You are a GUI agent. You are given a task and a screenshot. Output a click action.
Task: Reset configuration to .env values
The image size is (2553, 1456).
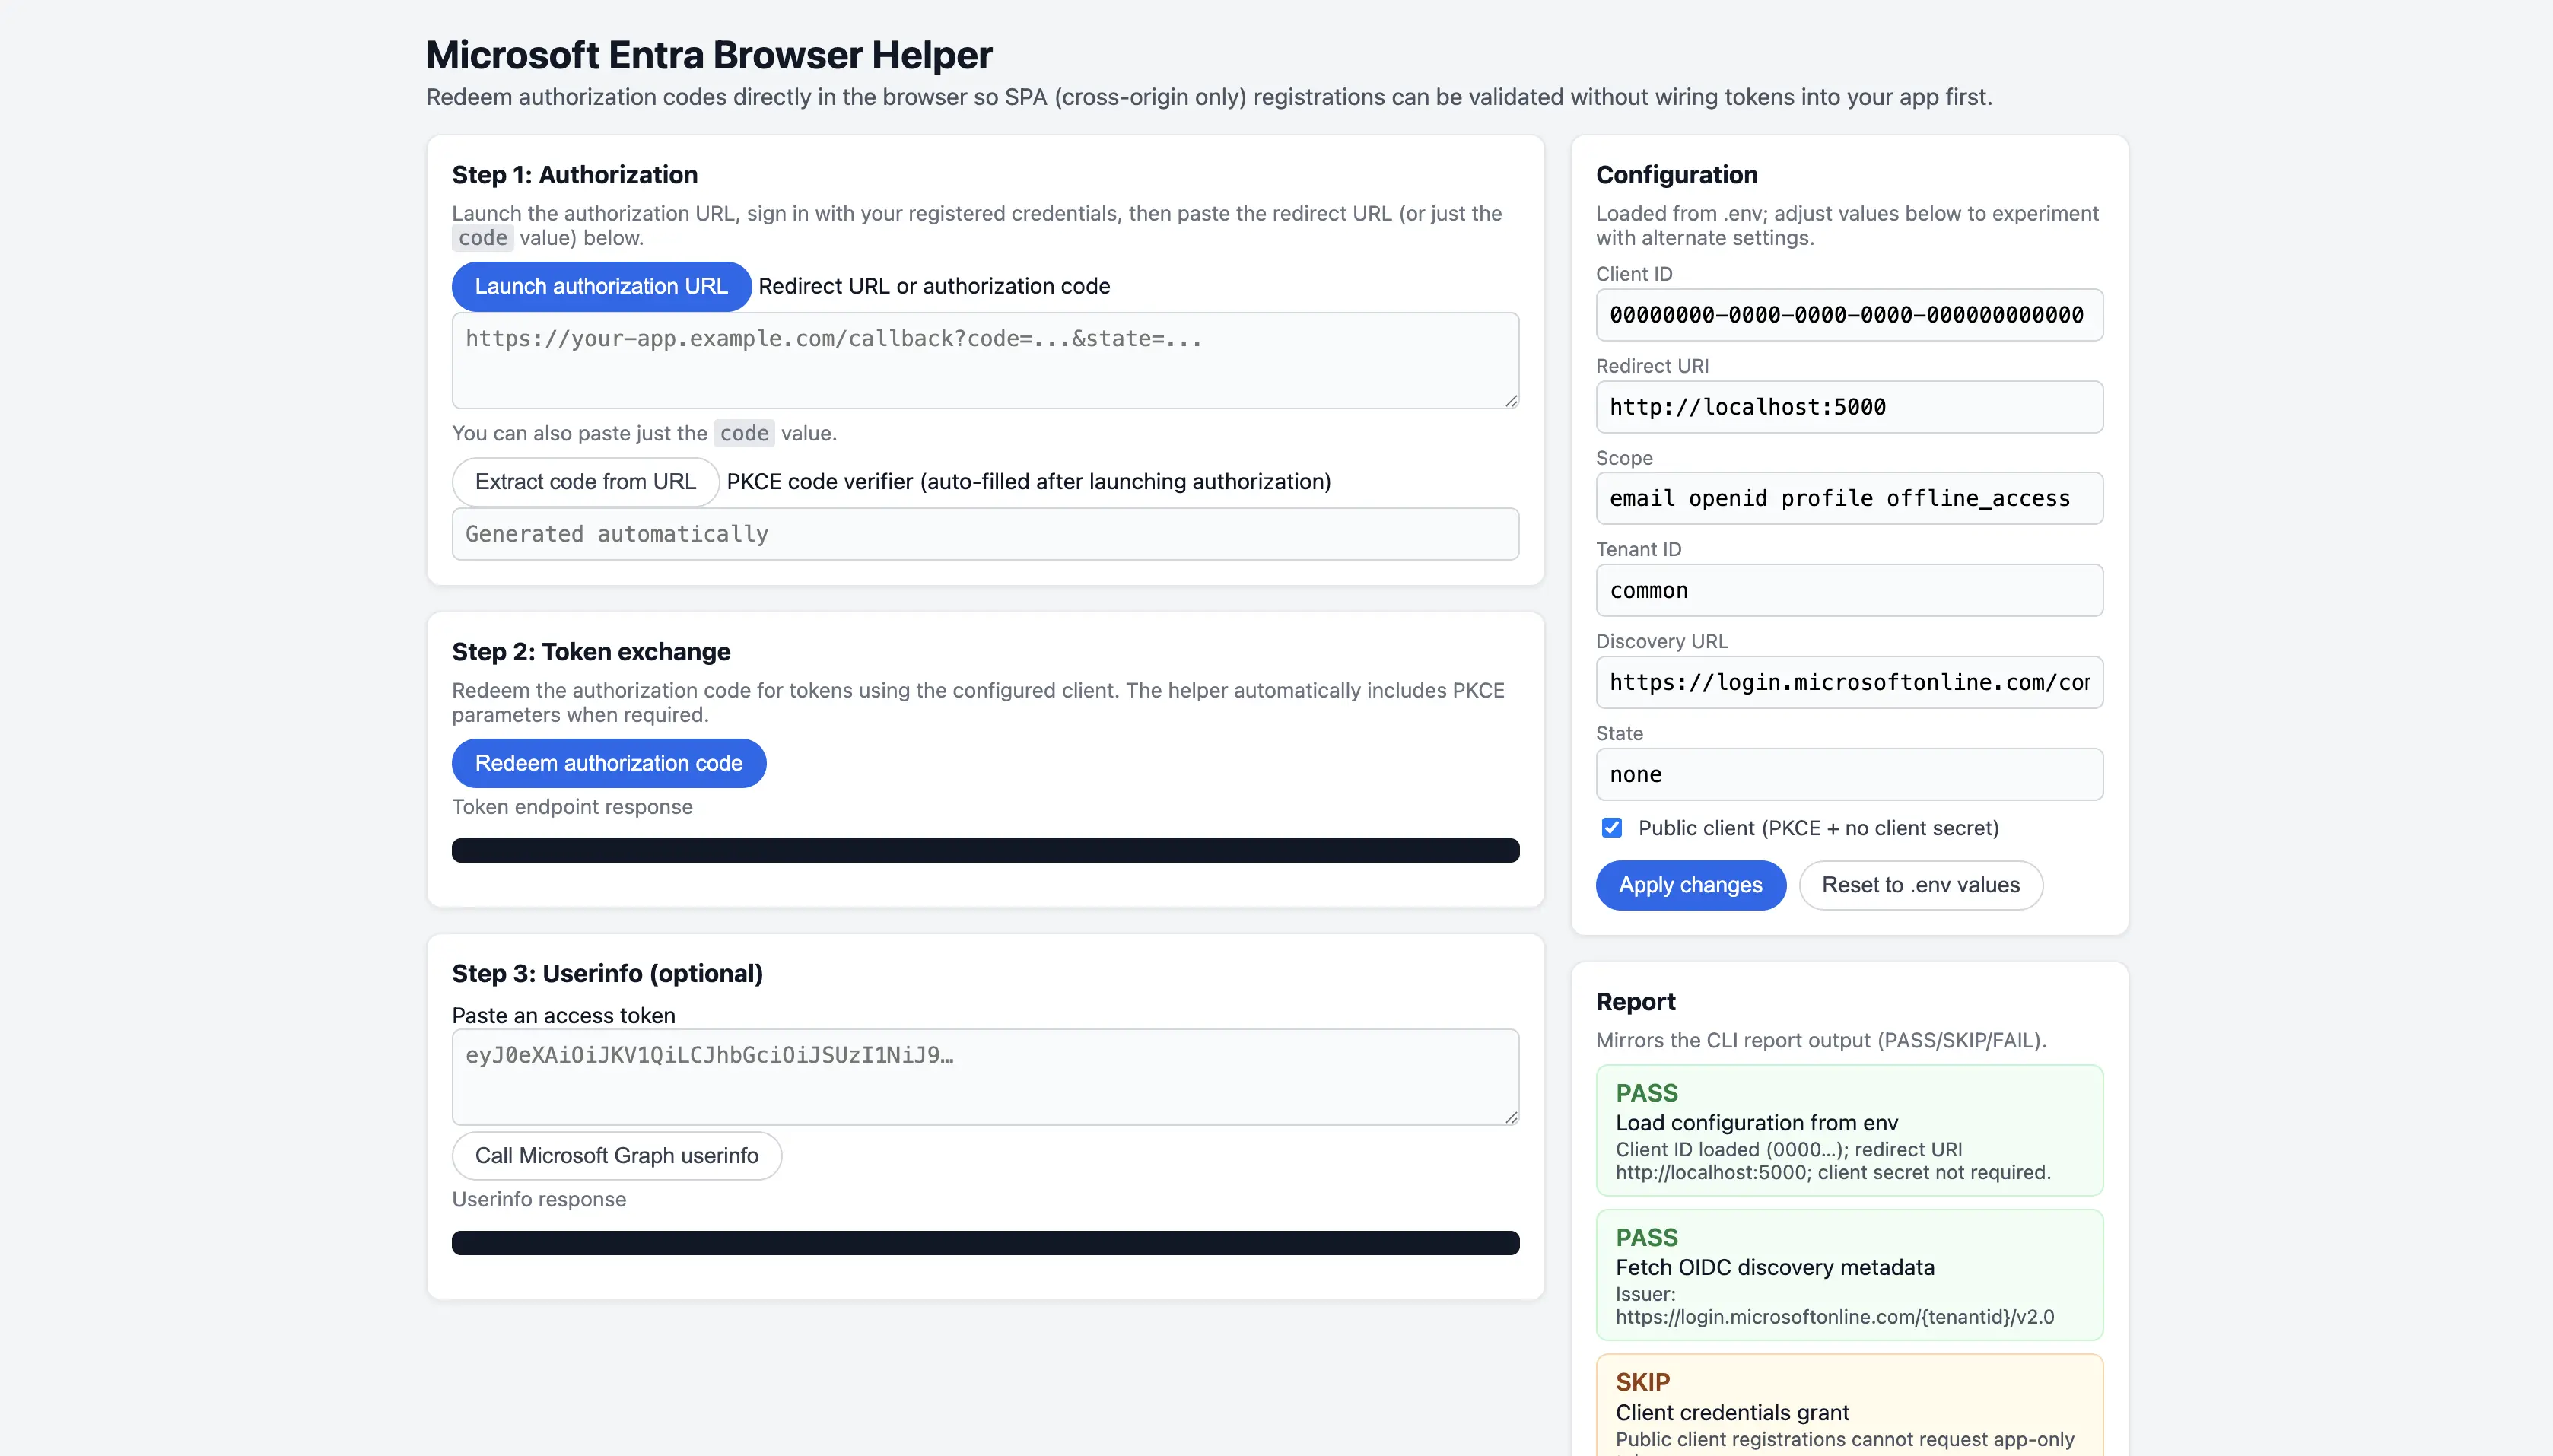pos(1921,885)
